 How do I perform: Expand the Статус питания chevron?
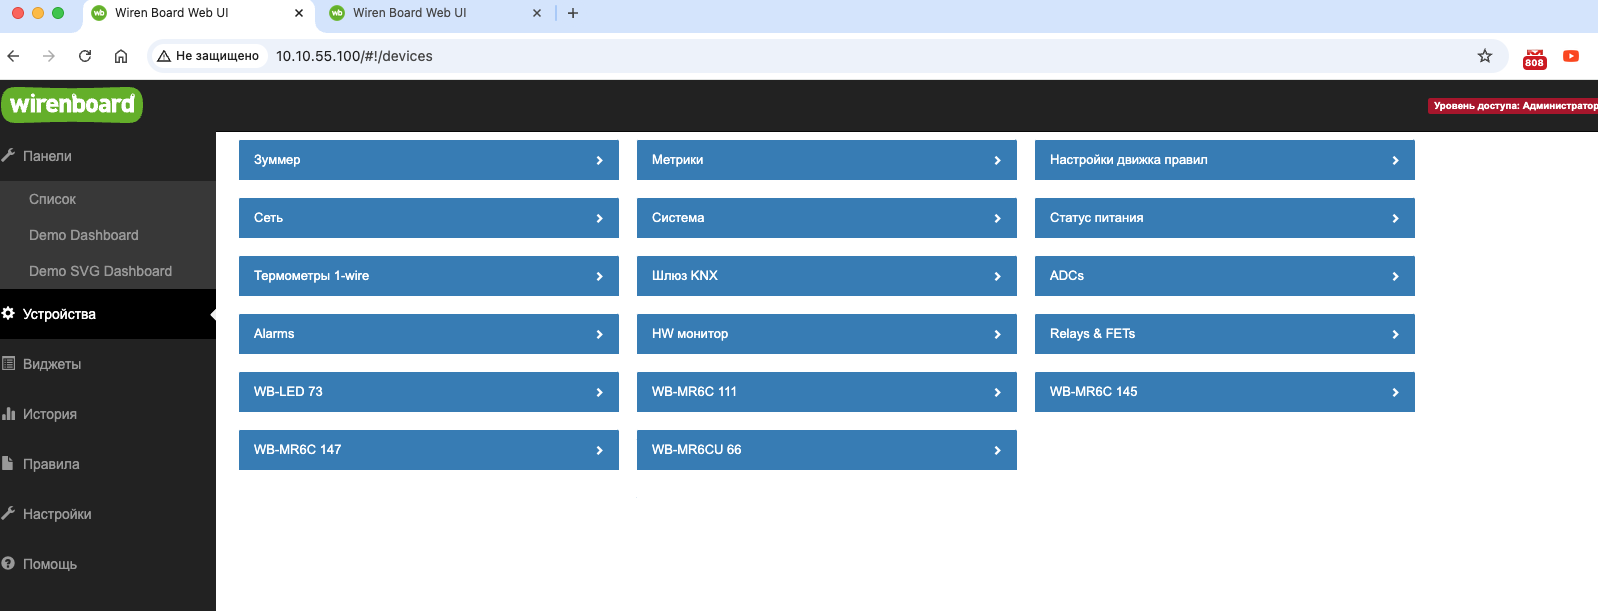1395,218
